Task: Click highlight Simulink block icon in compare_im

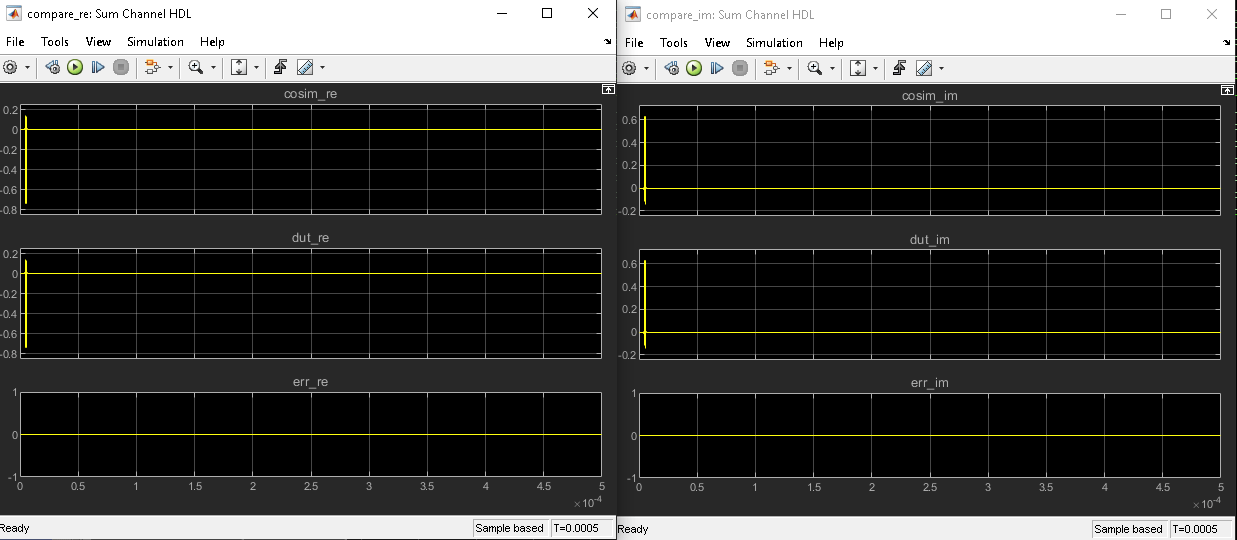Action: pos(771,68)
